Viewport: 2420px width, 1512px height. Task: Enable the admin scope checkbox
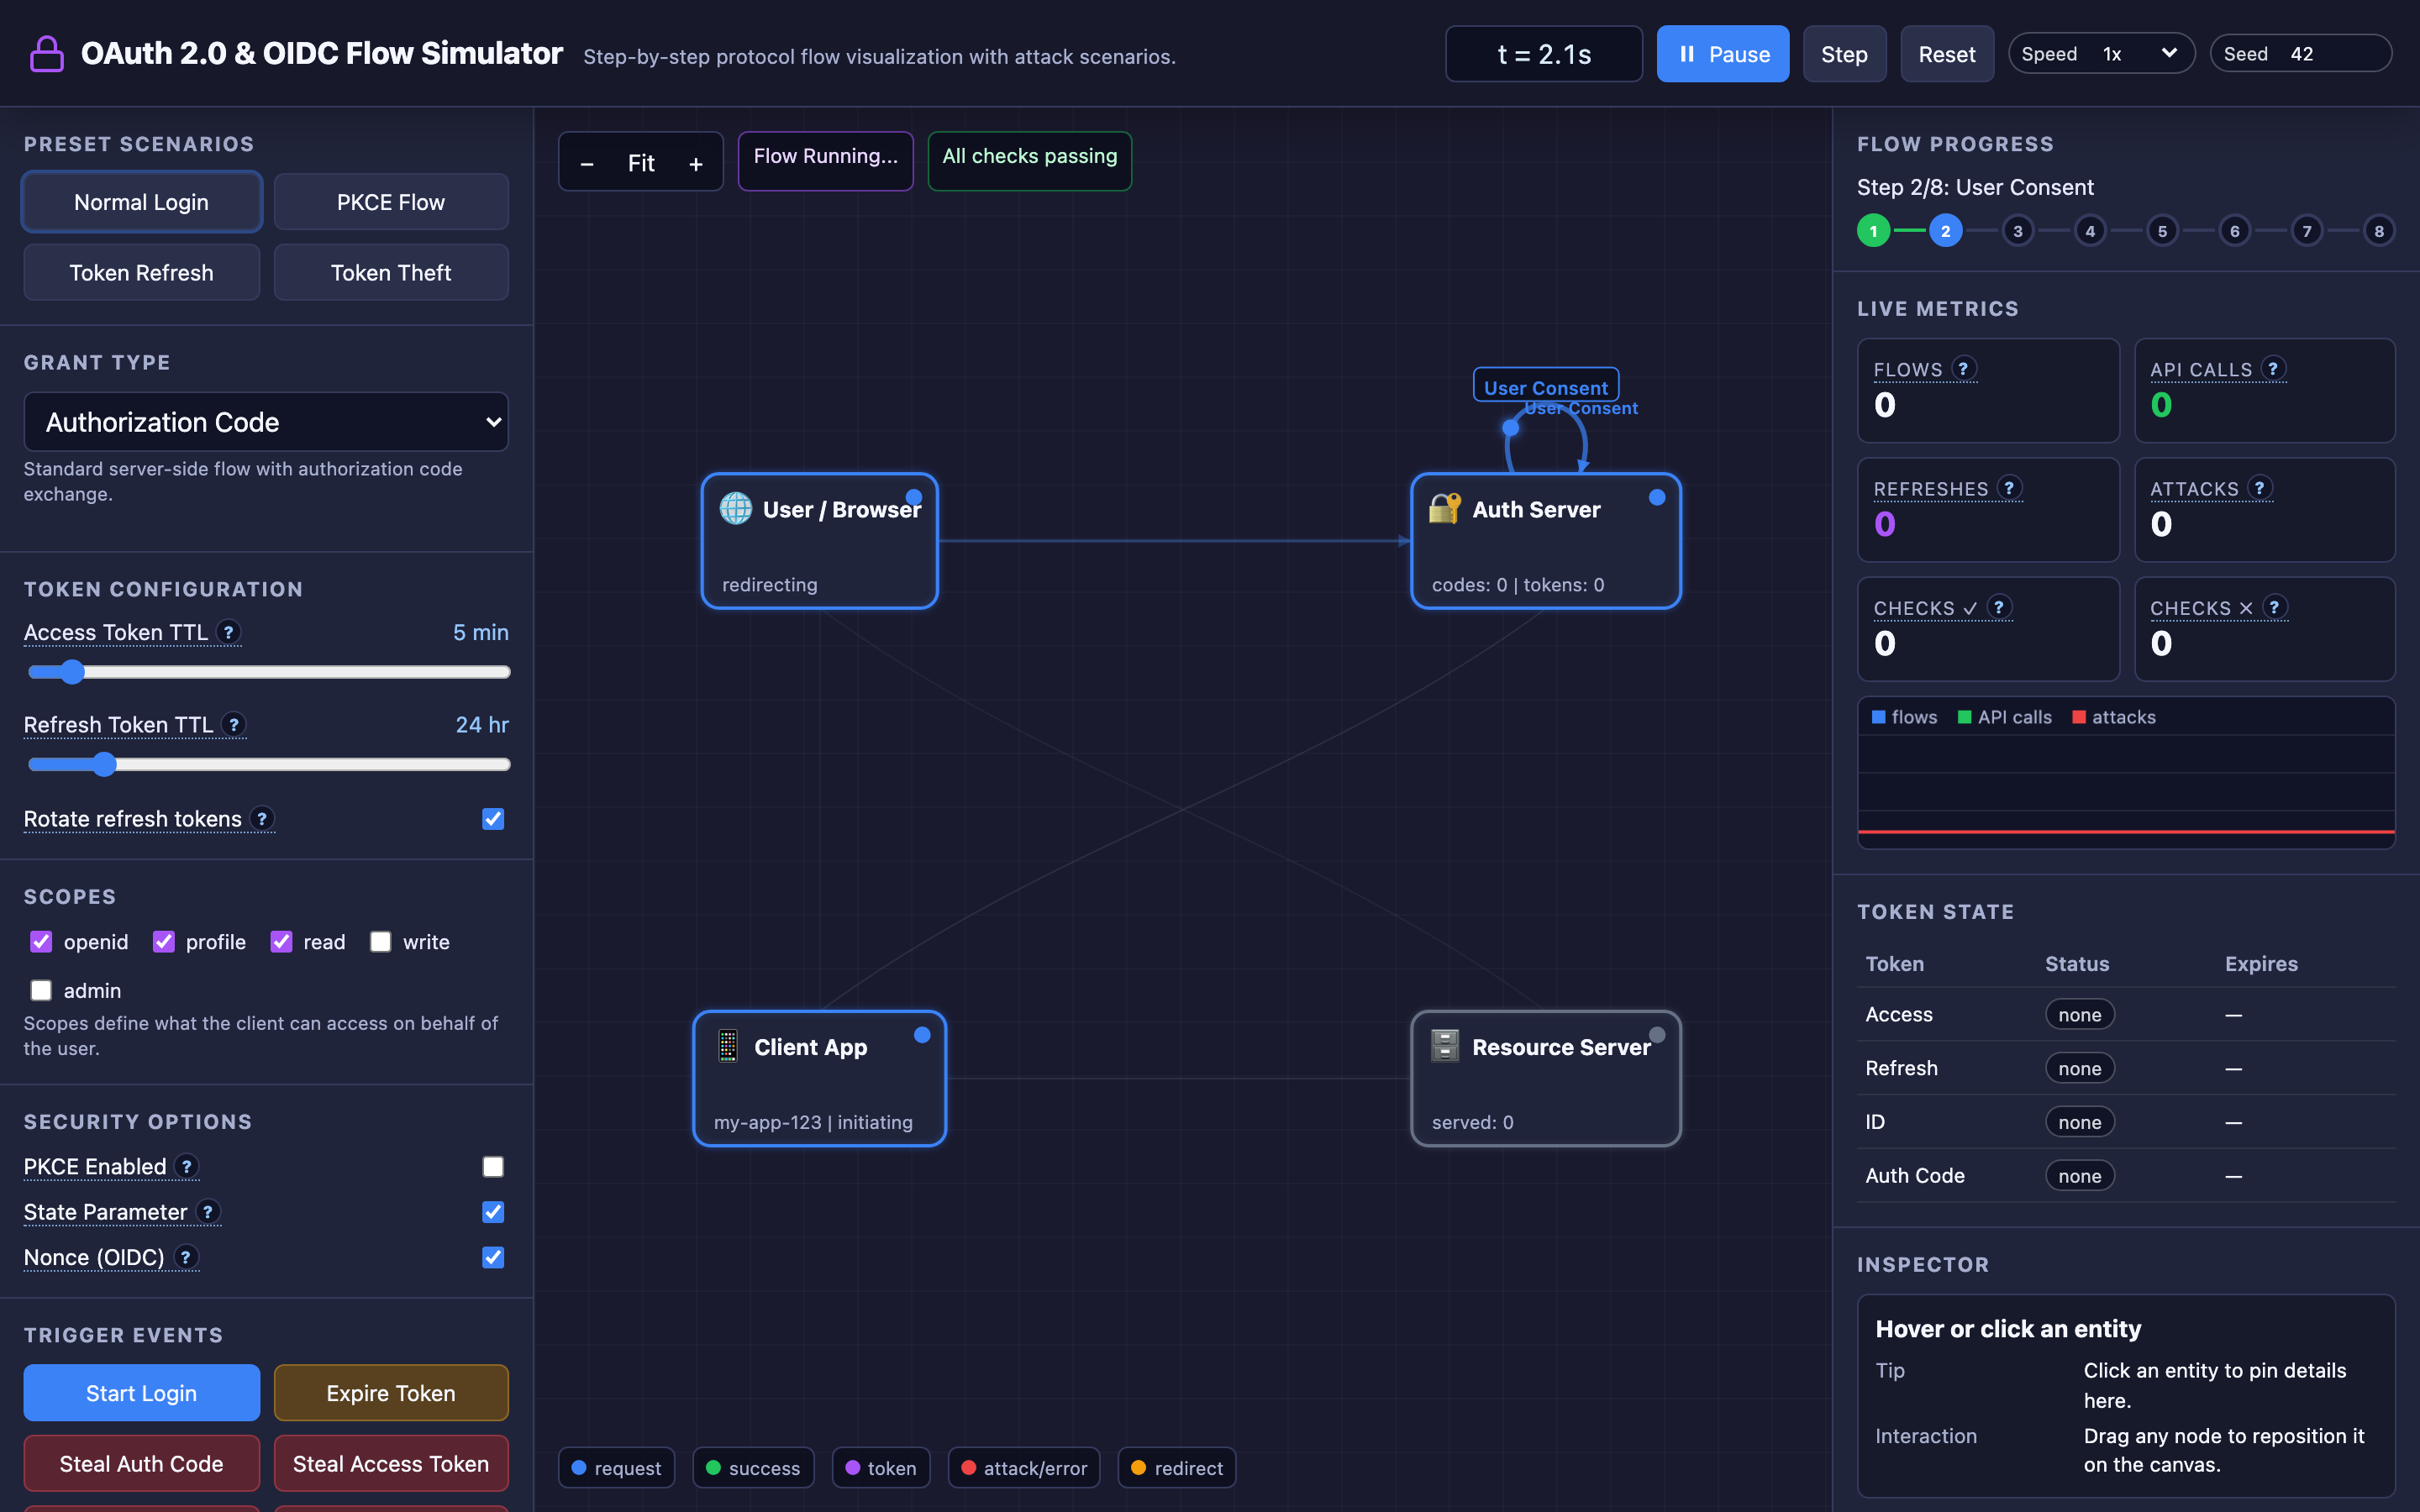41,990
